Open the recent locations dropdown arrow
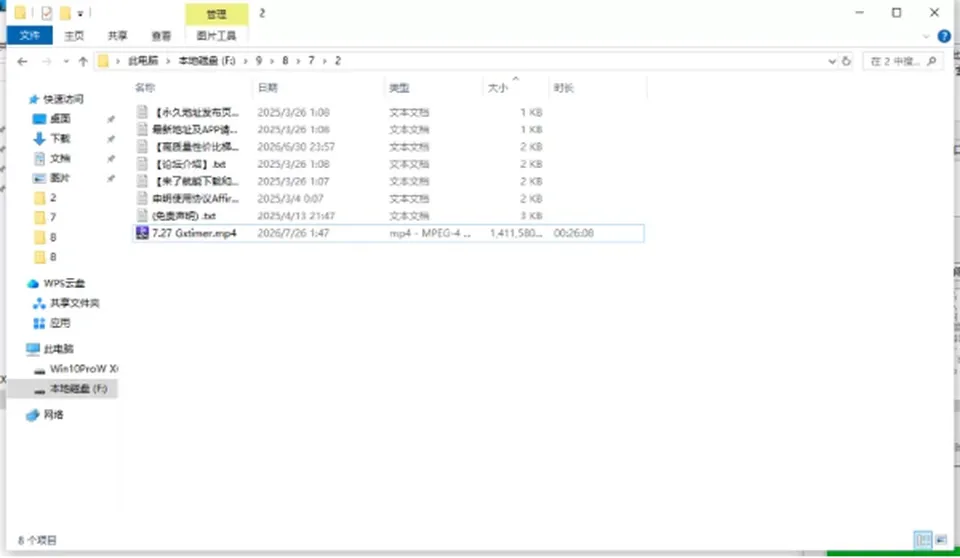 click(66, 61)
